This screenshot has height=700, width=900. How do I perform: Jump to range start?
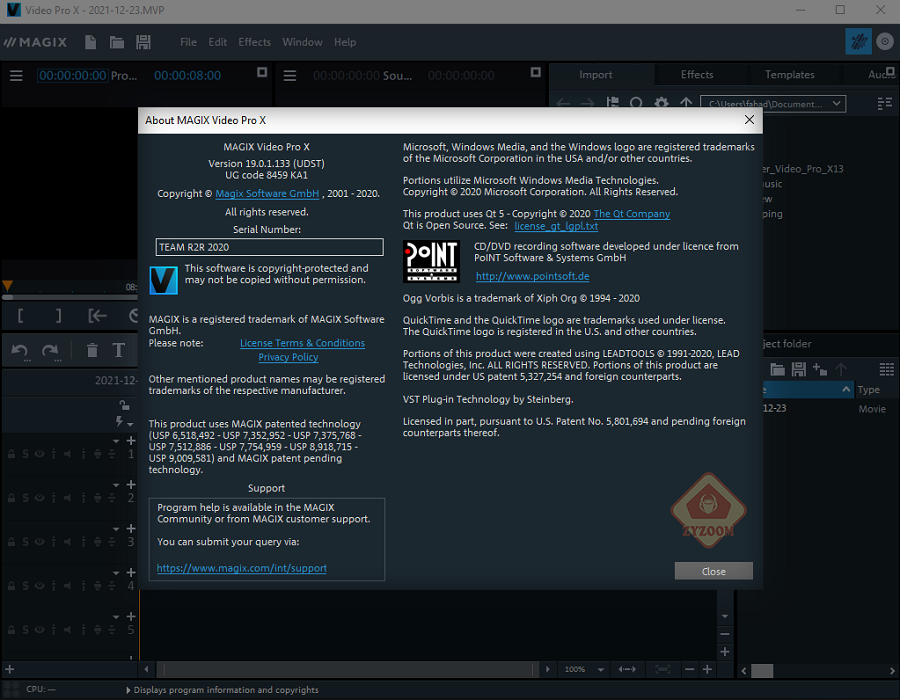pyautogui.click(x=97, y=316)
